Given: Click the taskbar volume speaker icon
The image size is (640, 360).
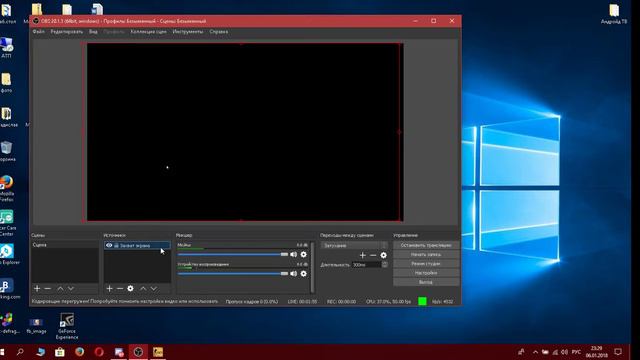Looking at the screenshot, I should coord(564,352).
